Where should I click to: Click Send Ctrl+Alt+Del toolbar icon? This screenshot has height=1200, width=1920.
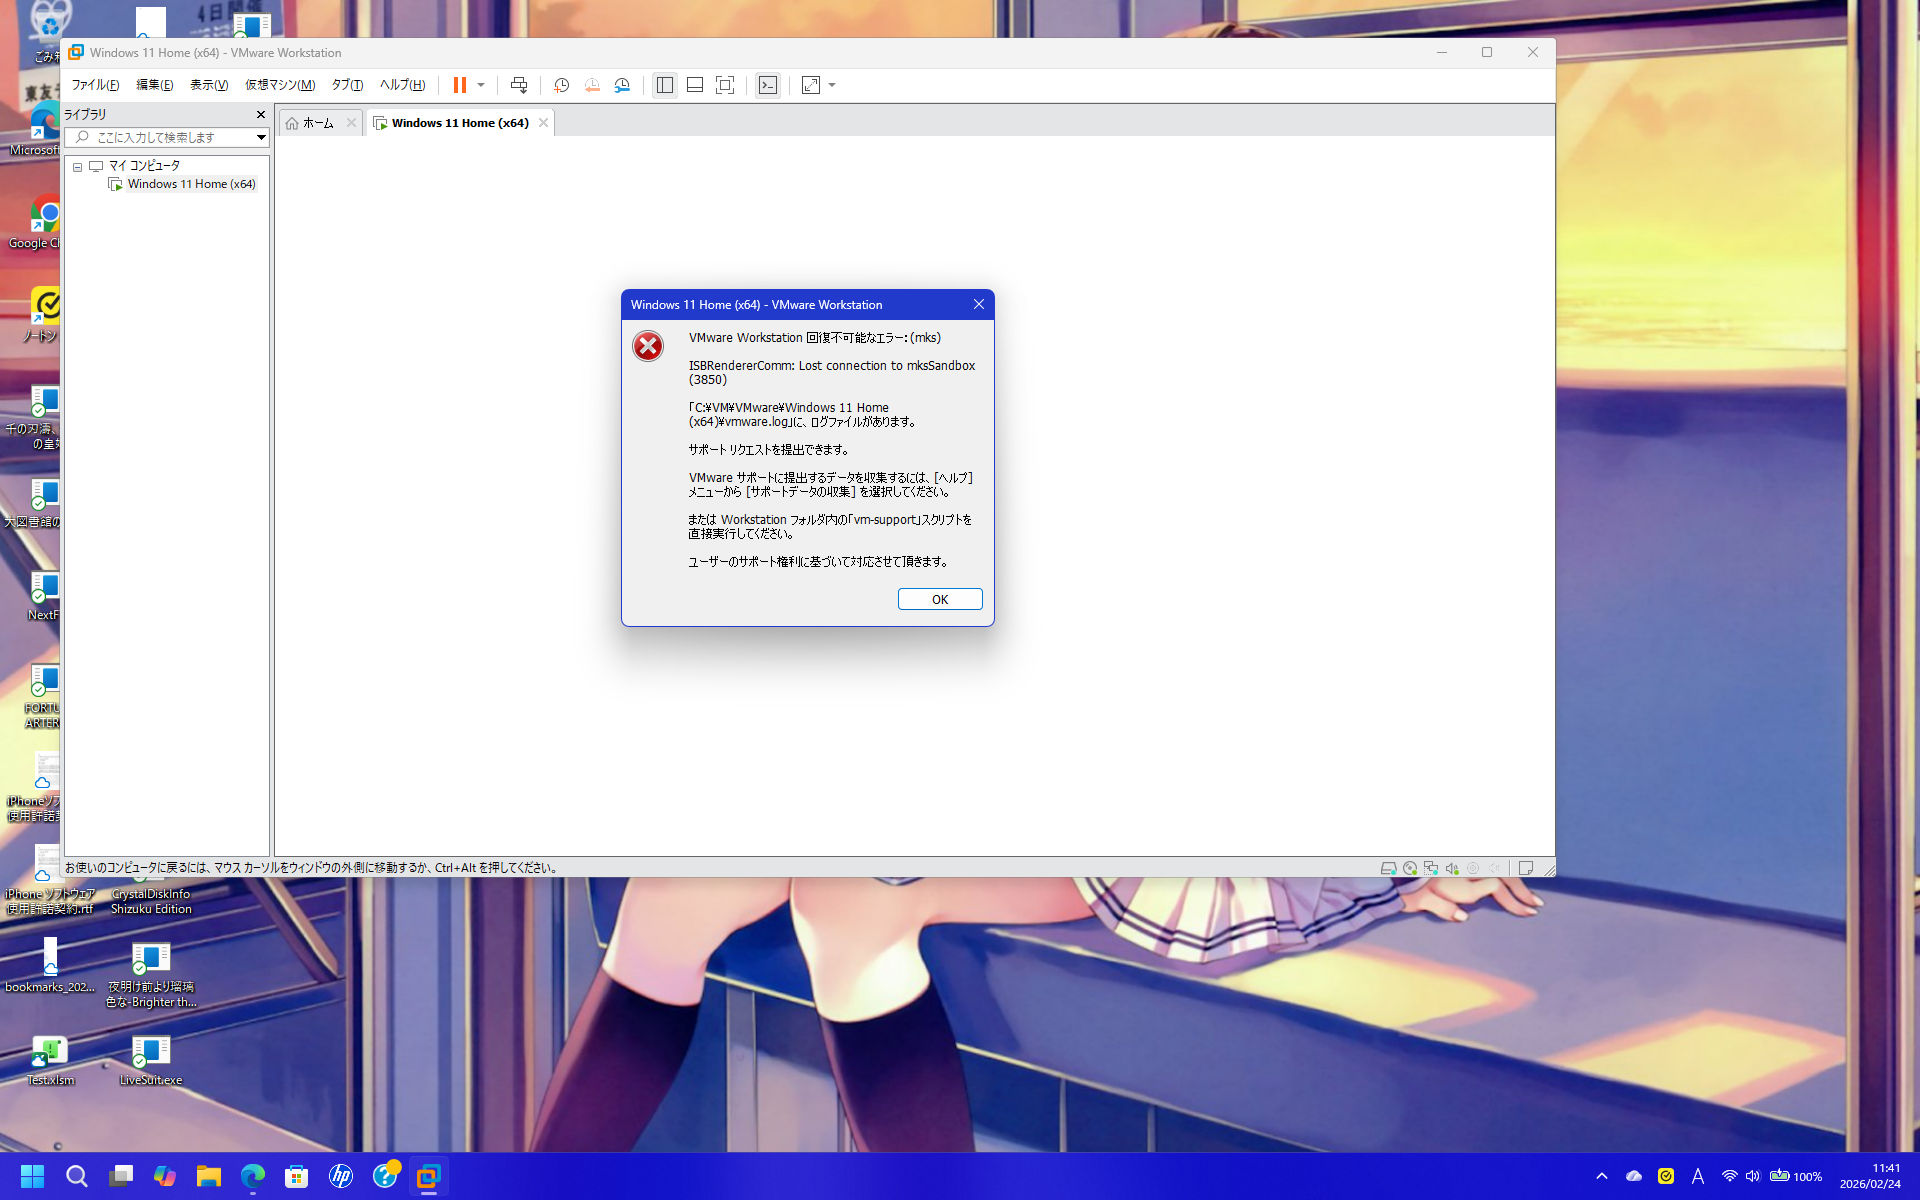[518, 85]
